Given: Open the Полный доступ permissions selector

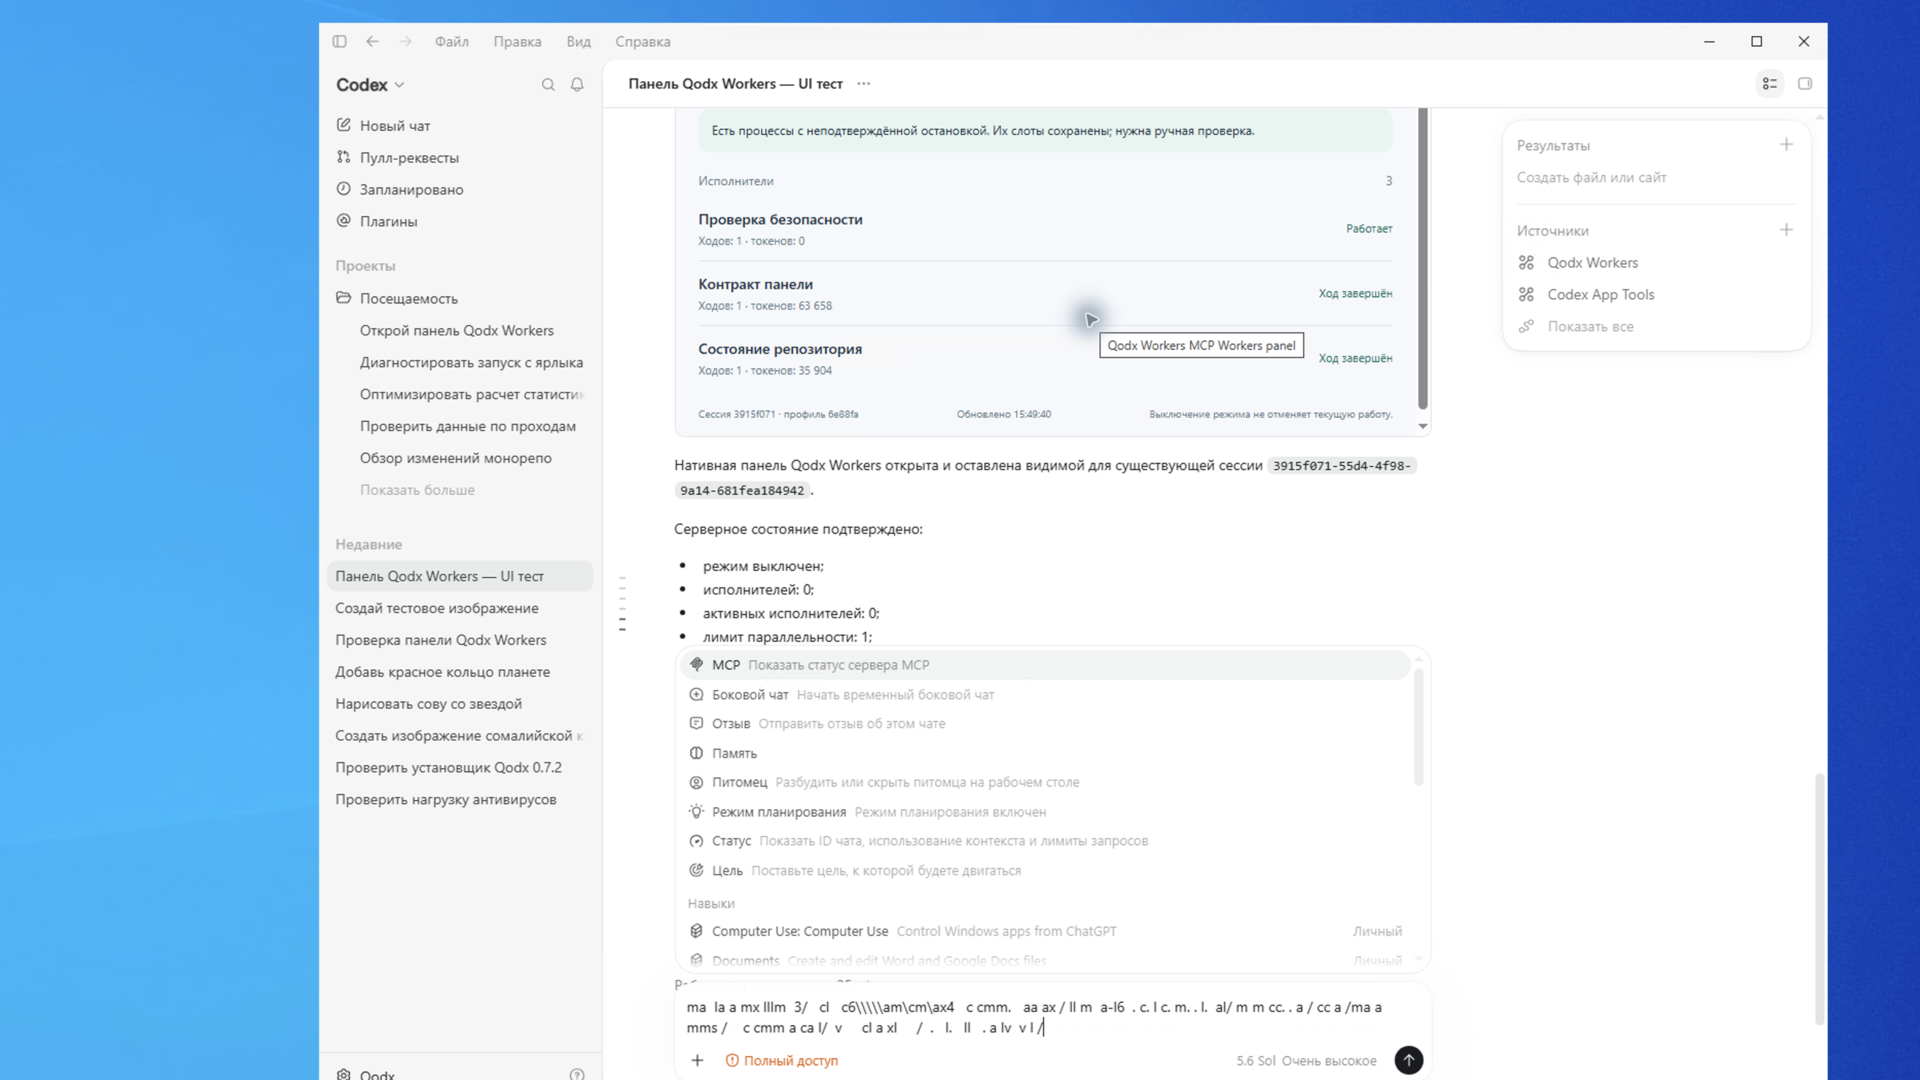Looking at the screenshot, I should click(782, 1061).
